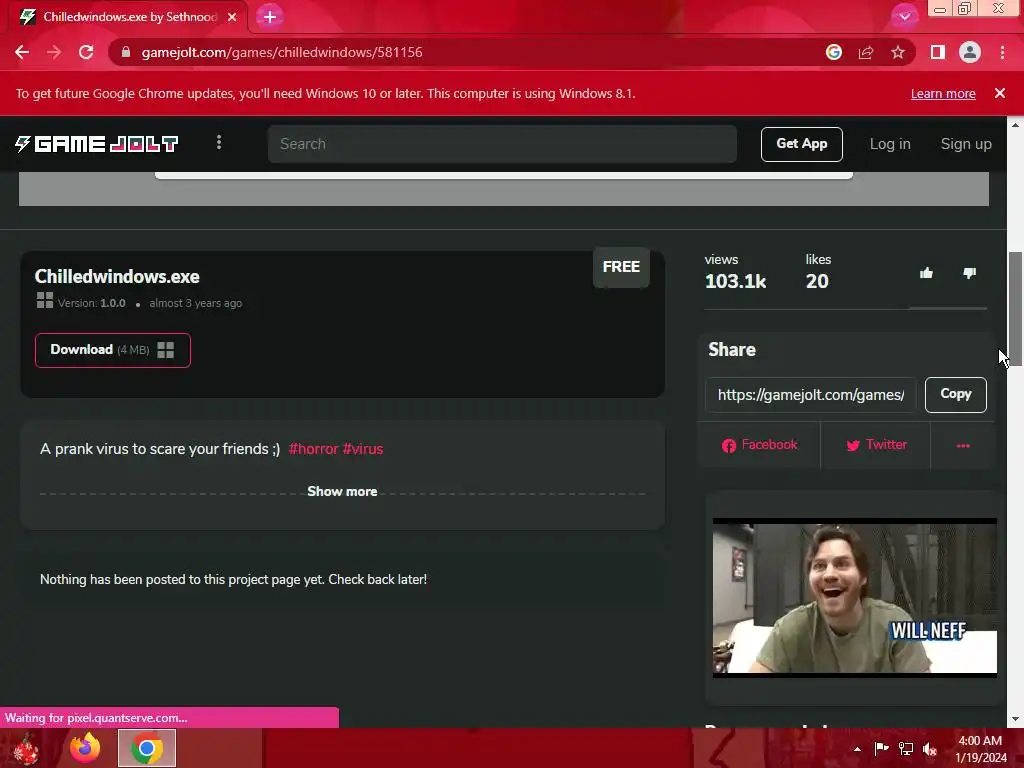Dismiss the Chrome update notice bar
Image resolution: width=1024 pixels, height=768 pixels.
(1000, 93)
